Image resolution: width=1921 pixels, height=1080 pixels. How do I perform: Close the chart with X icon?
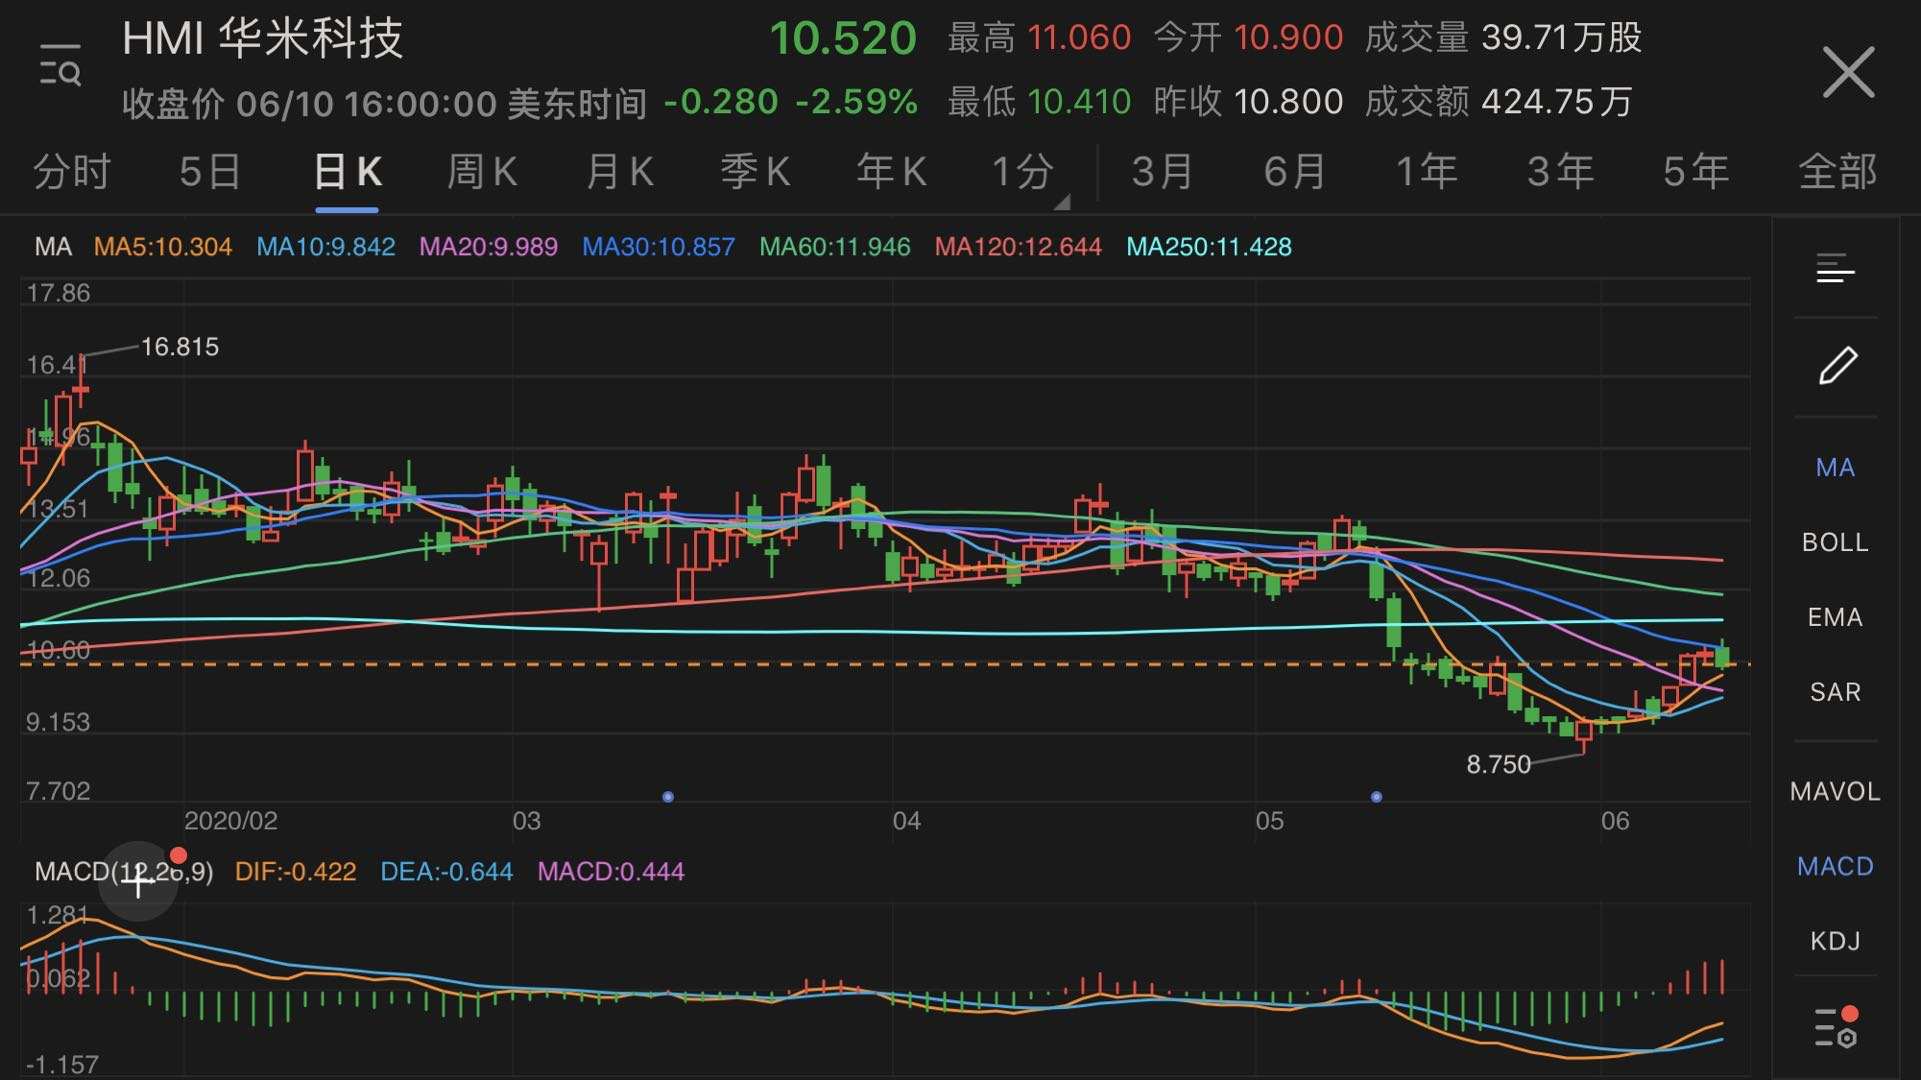(1847, 72)
